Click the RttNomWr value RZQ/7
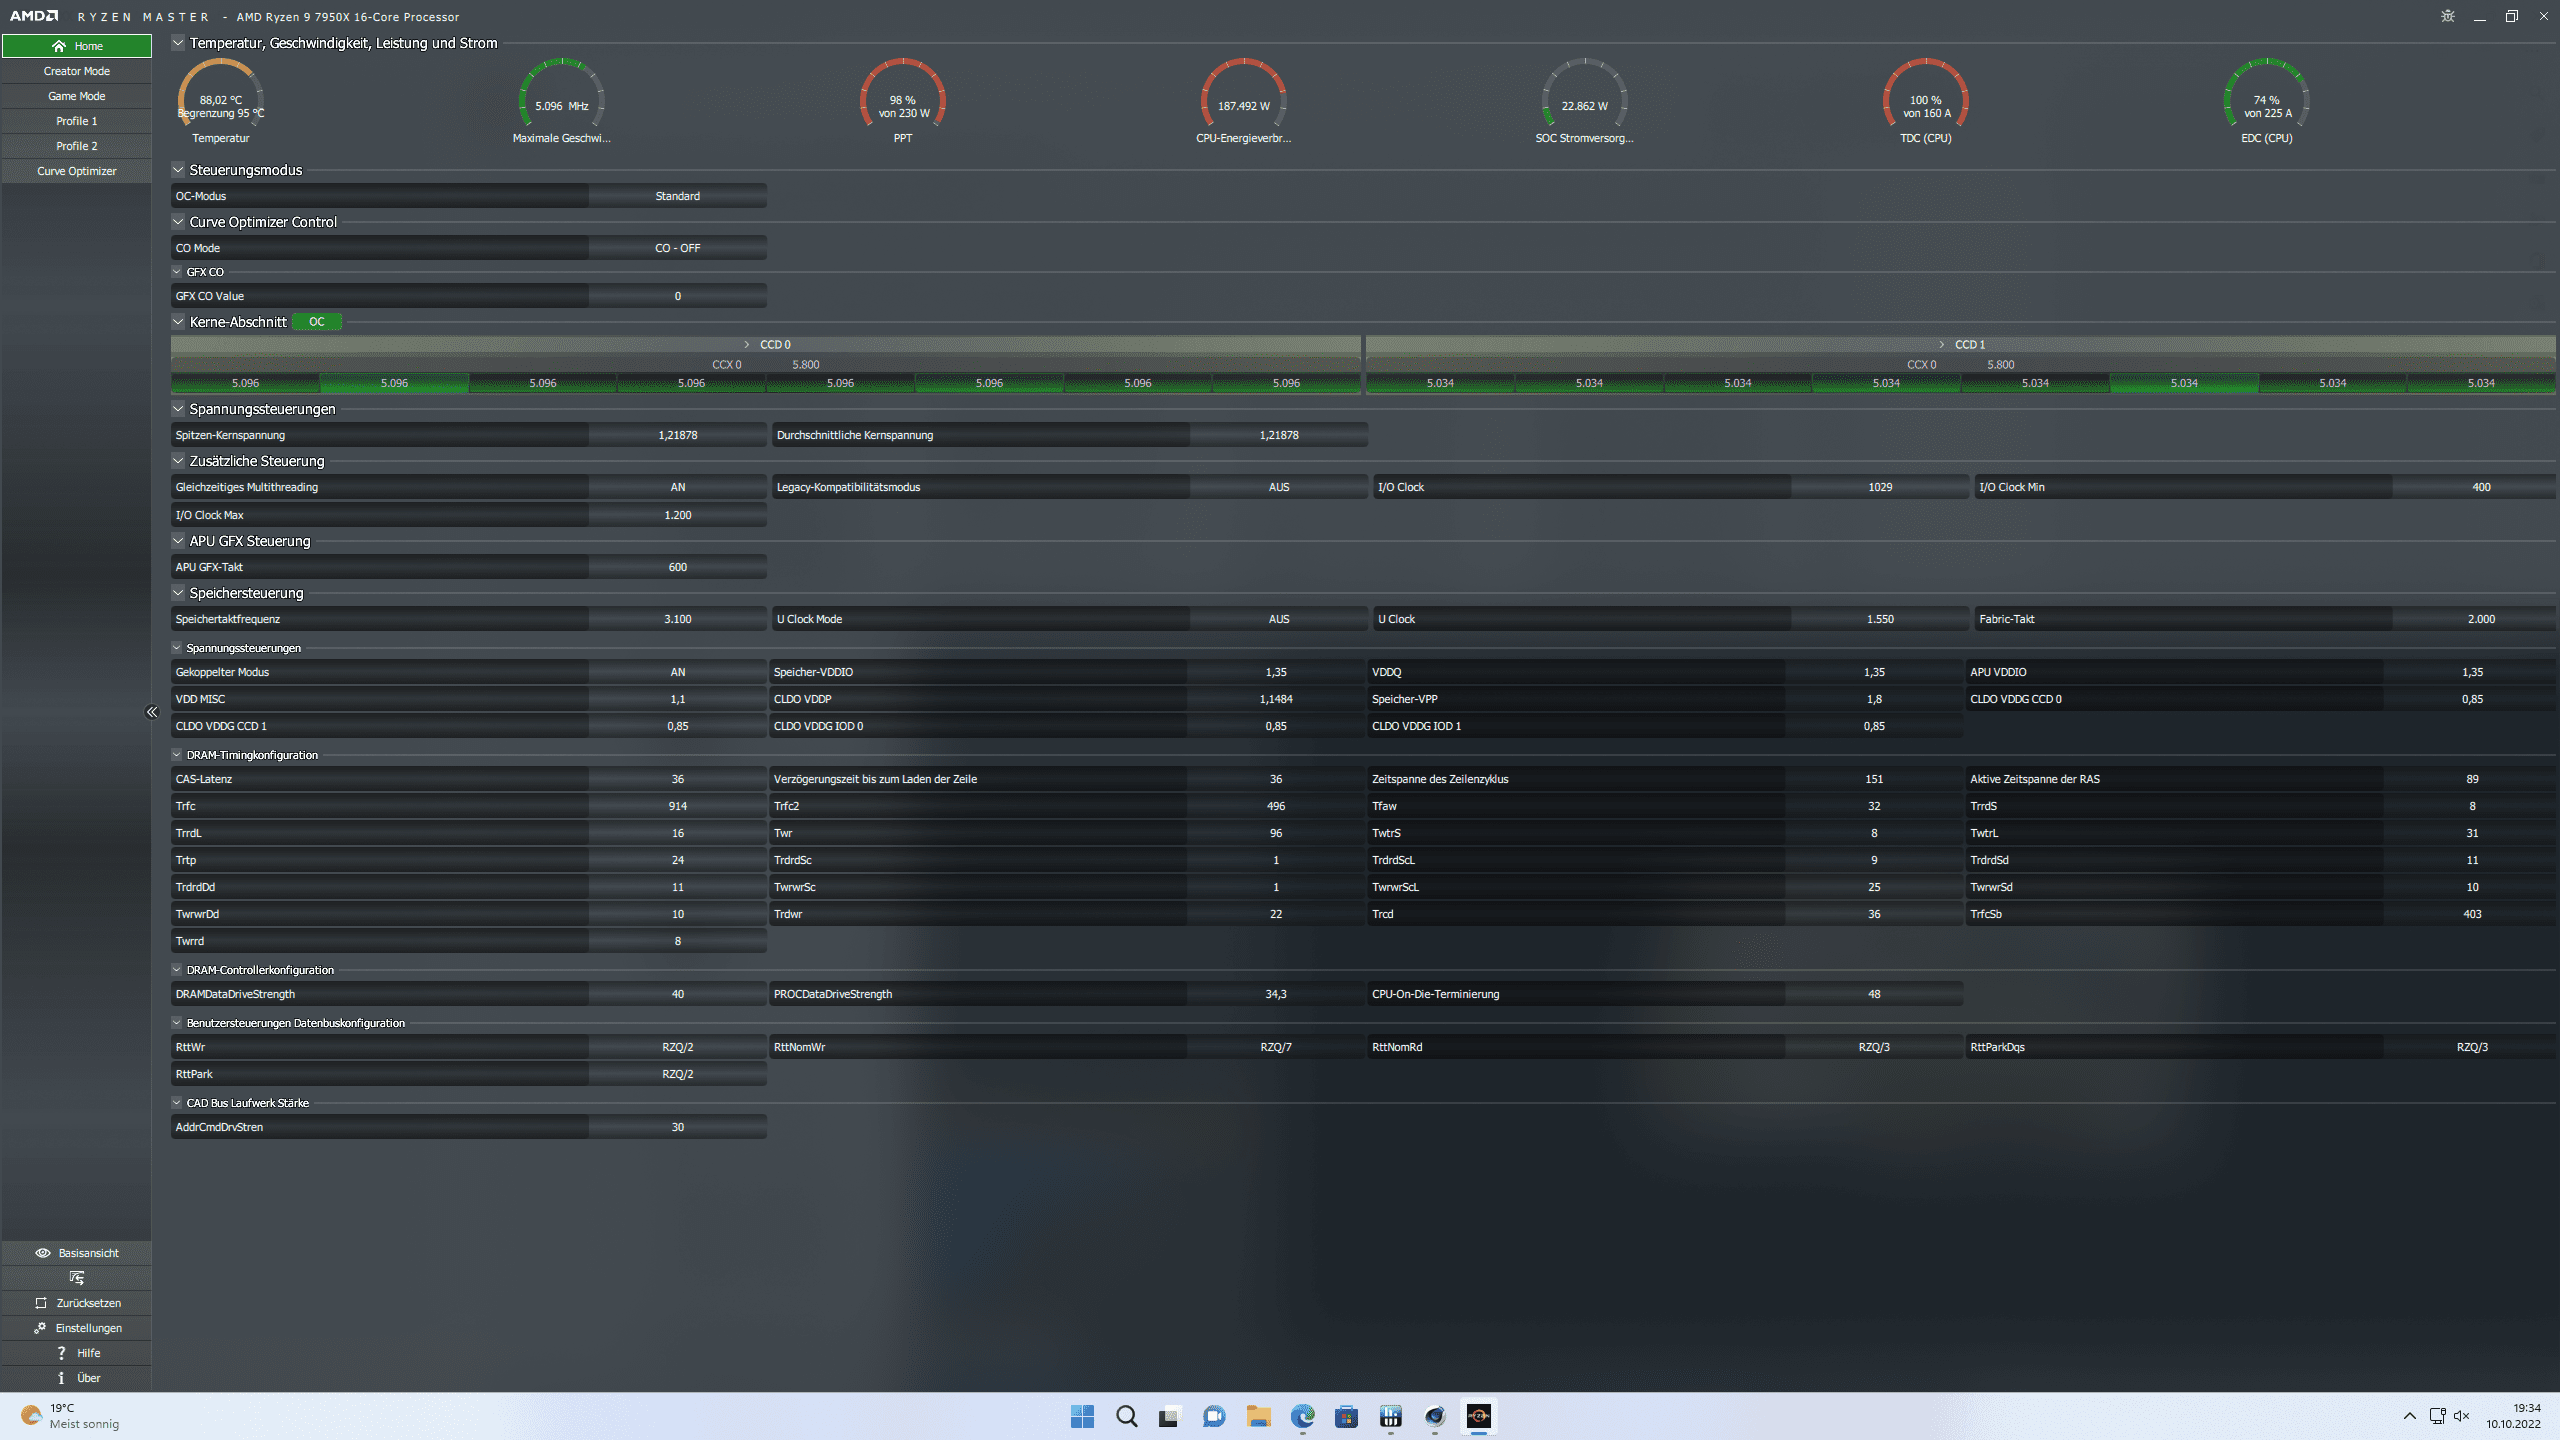The image size is (2560, 1440). pos(1276,1047)
